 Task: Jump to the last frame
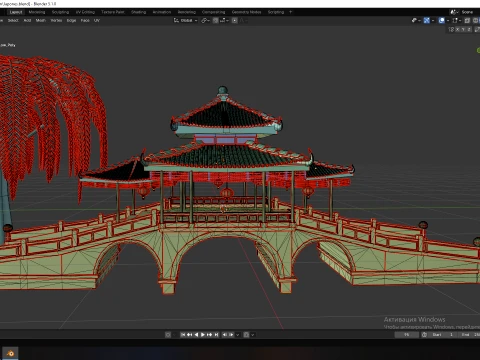click(x=216, y=335)
